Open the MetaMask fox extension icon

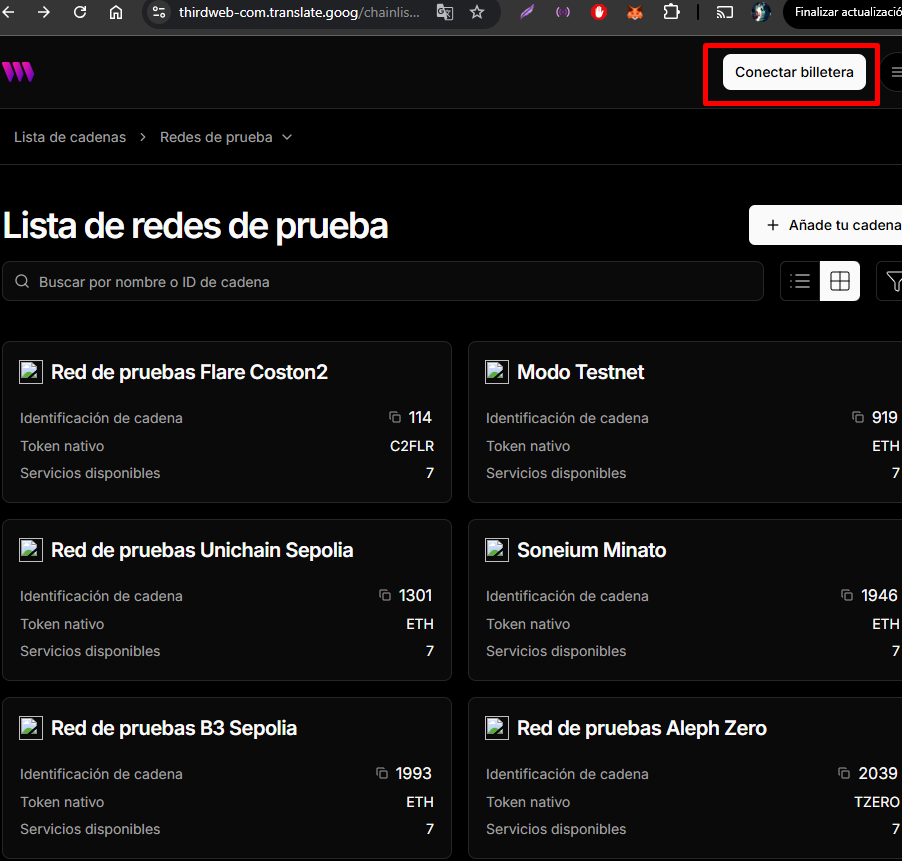(635, 12)
